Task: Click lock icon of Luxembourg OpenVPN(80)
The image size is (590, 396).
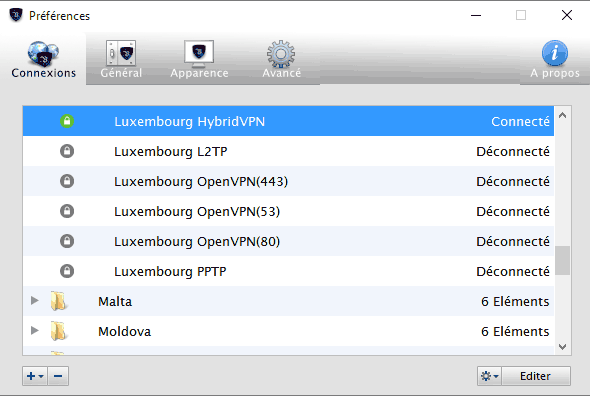Action: (x=67, y=241)
